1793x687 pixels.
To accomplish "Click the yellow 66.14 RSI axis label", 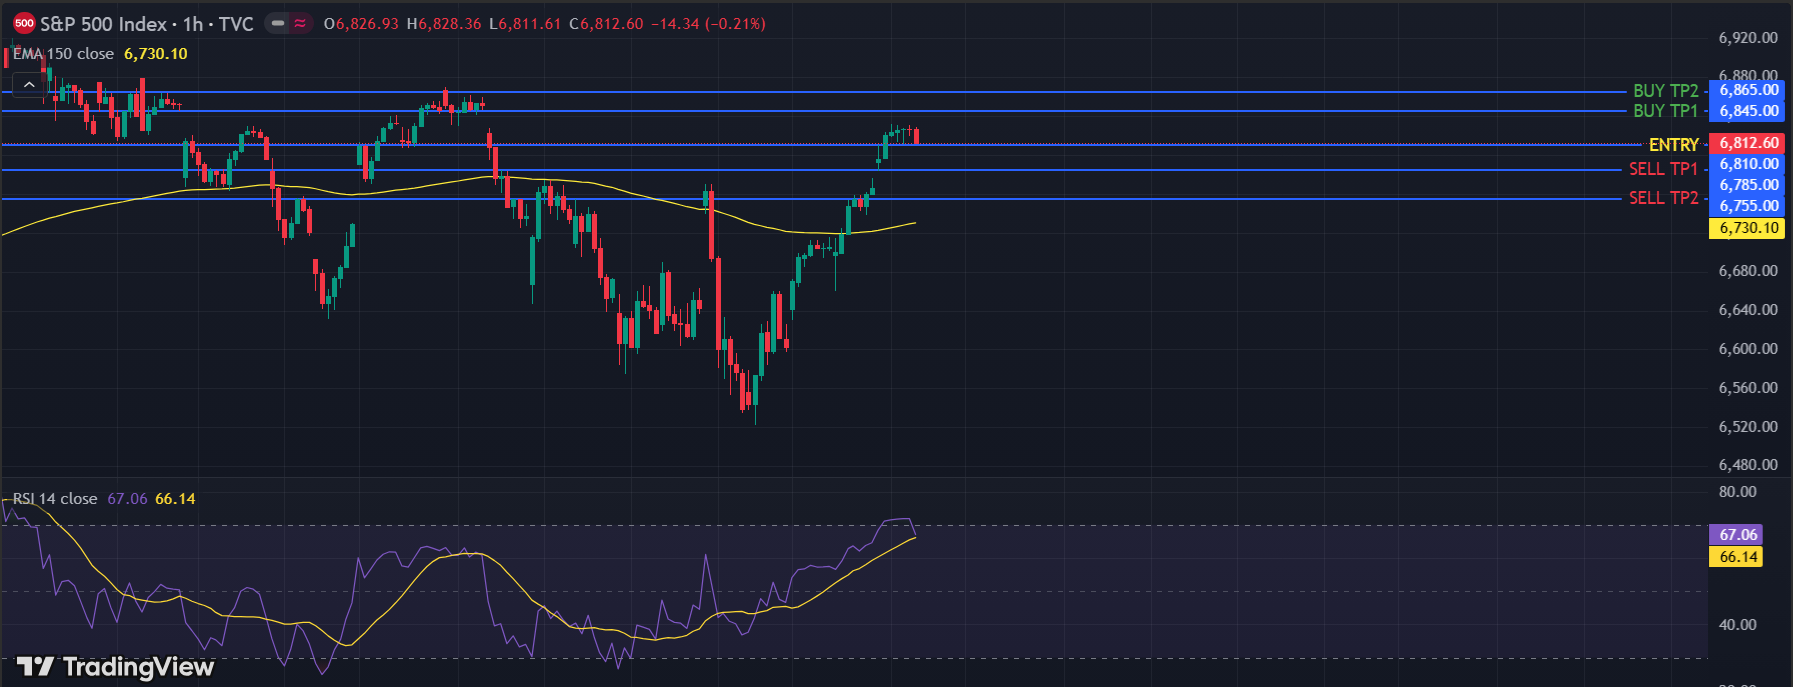I will tap(1737, 557).
